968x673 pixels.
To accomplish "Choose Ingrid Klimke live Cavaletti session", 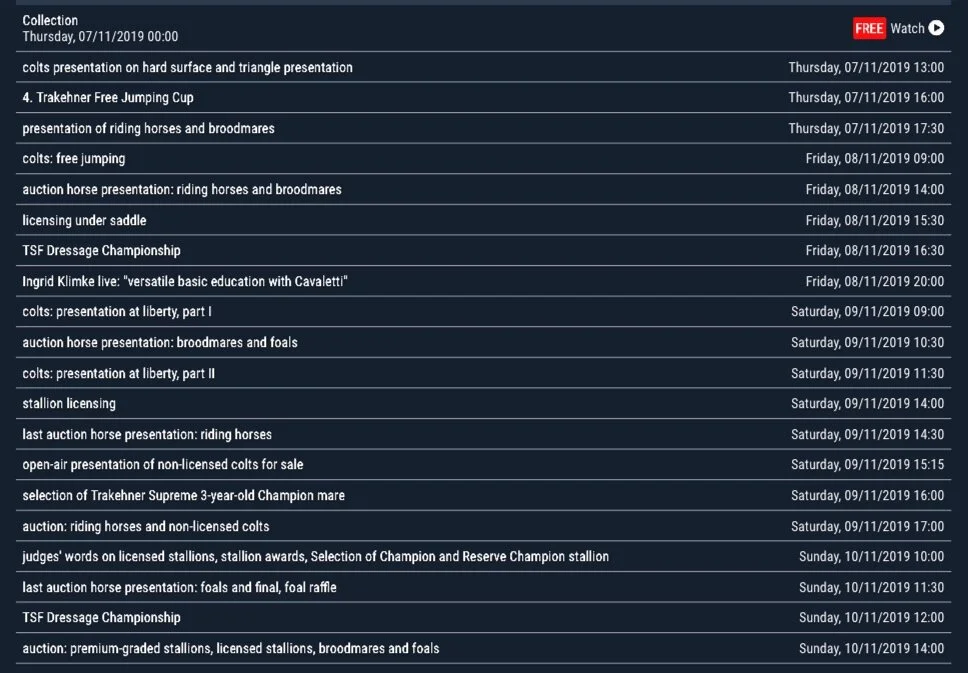I will pyautogui.click(x=483, y=282).
